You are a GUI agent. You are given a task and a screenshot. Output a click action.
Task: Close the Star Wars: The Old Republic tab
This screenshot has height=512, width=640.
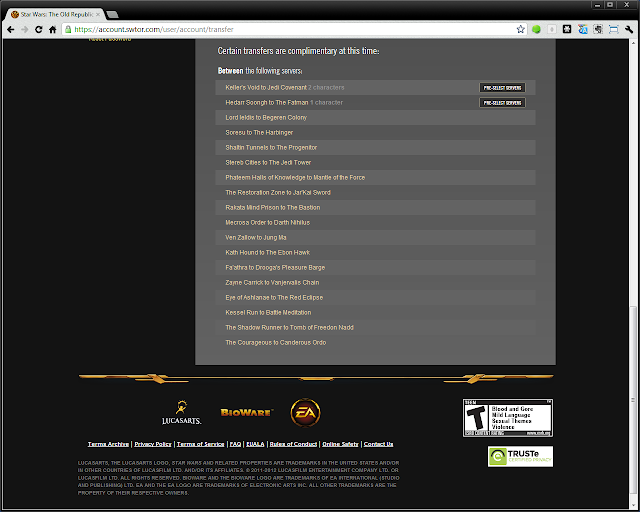(x=98, y=14)
